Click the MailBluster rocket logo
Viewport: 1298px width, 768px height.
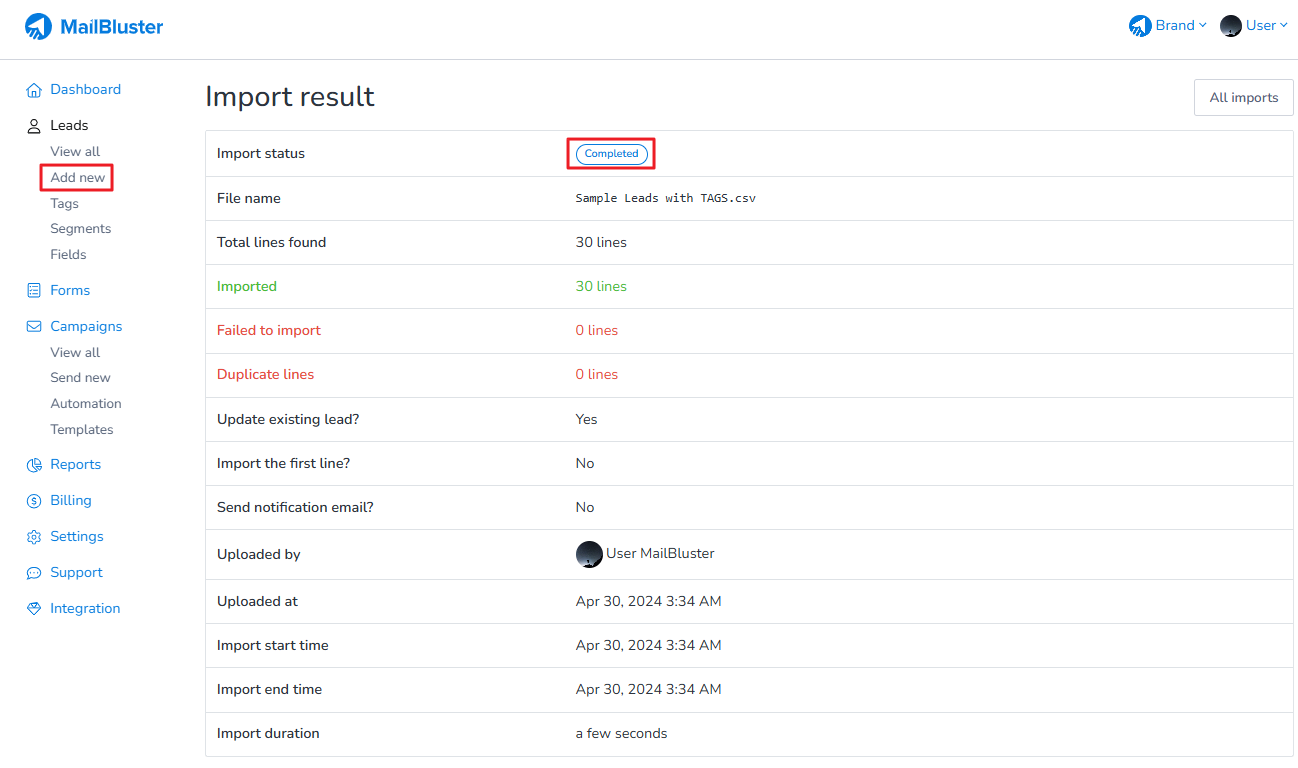pyautogui.click(x=38, y=27)
